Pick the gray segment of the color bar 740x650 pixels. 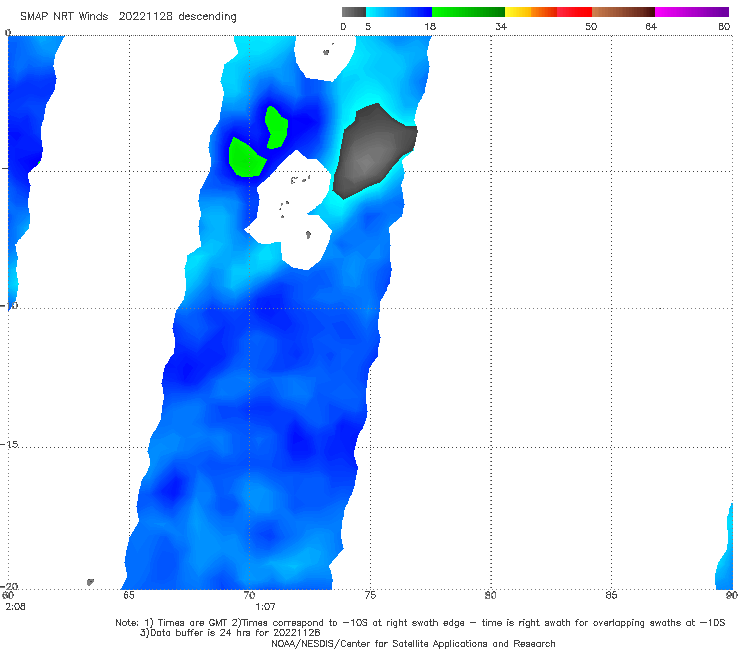pyautogui.click(x=353, y=12)
